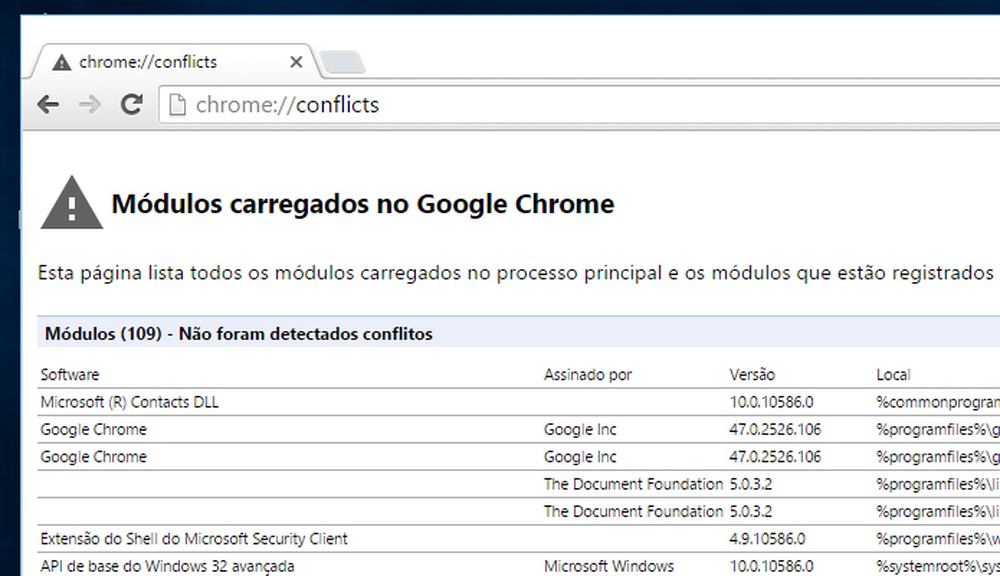This screenshot has height=576, width=1000.
Task: Click the large warning triangle beside the heading
Action: click(x=71, y=203)
